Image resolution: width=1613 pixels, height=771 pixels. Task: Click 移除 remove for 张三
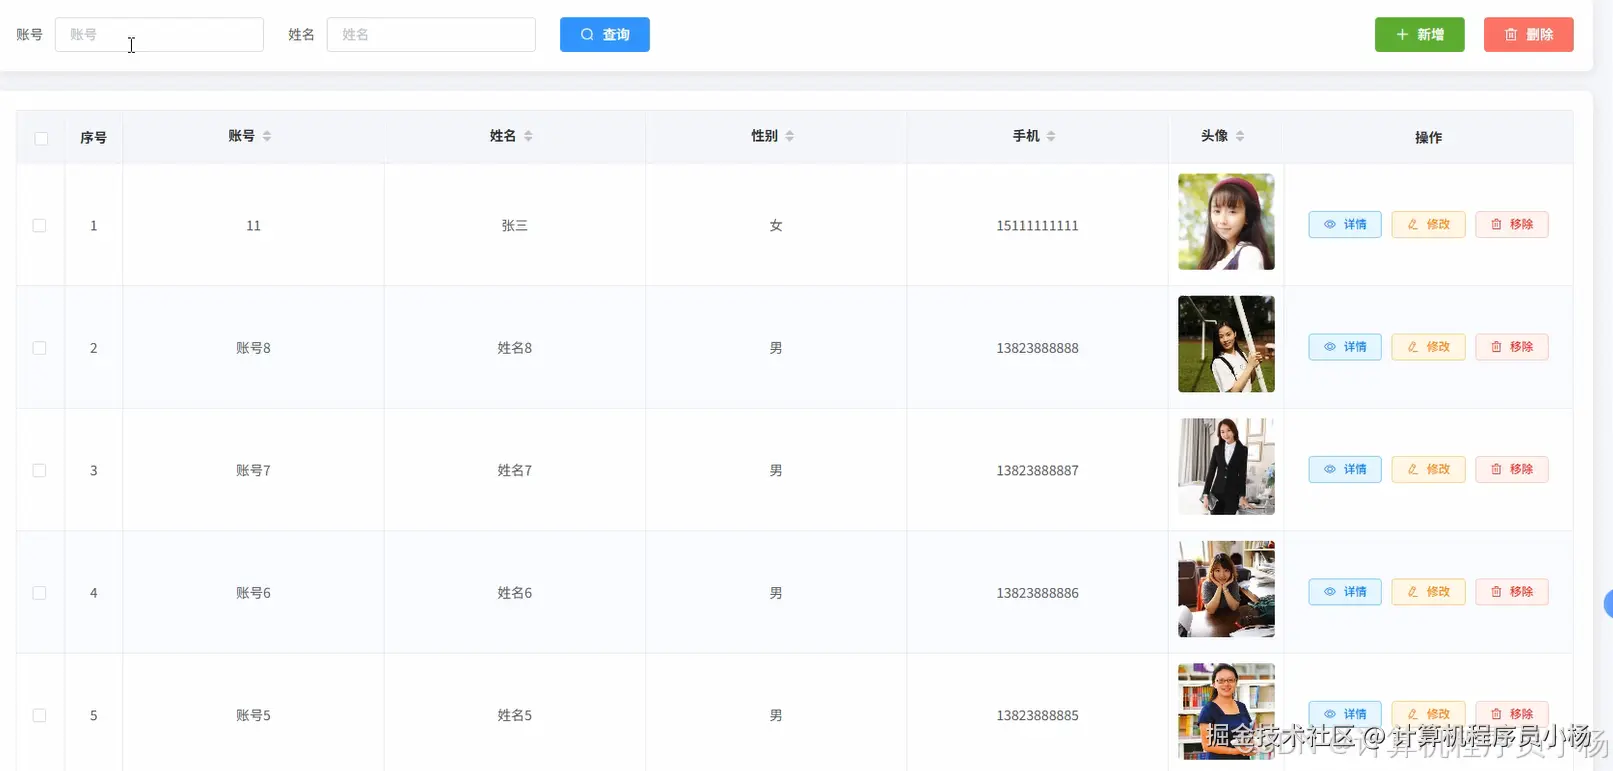tap(1512, 225)
